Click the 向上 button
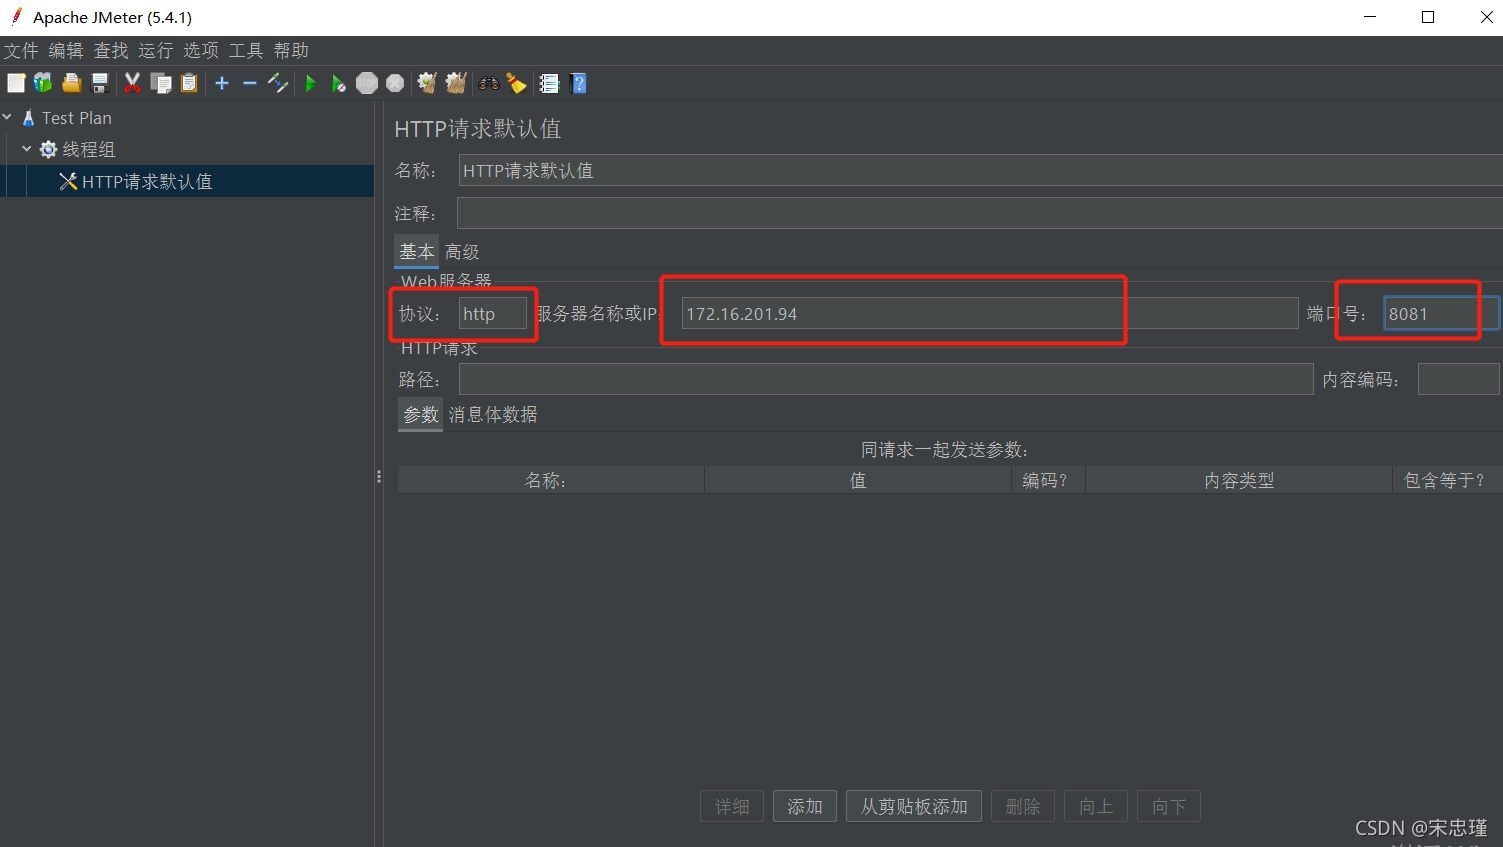 coord(1096,806)
